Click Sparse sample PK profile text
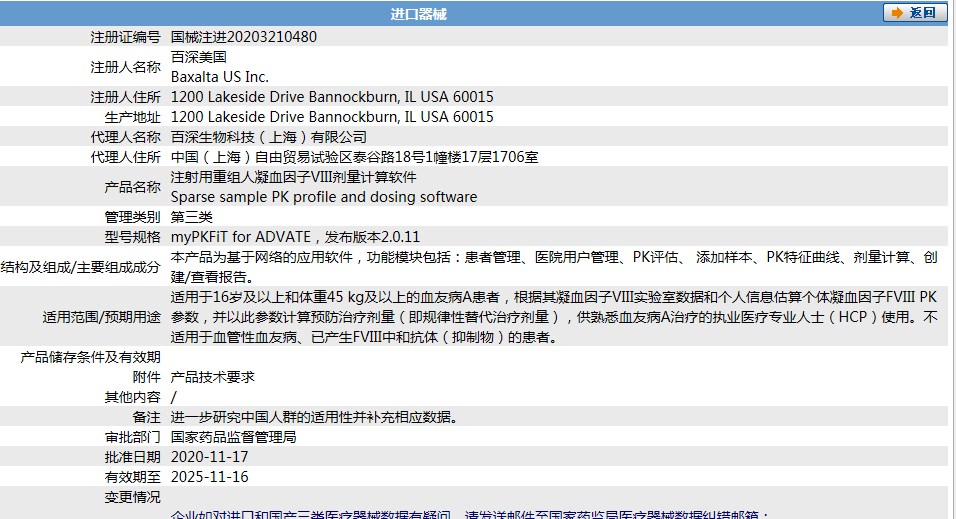The height and width of the screenshot is (519, 956). click(x=324, y=197)
